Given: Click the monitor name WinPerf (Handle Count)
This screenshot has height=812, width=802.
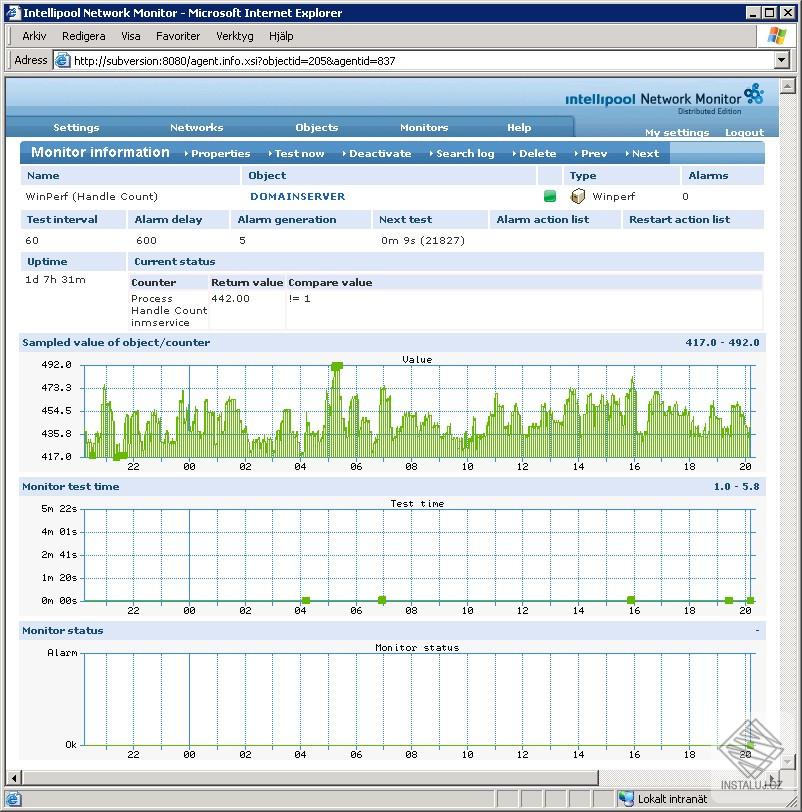Looking at the screenshot, I should (x=92, y=196).
